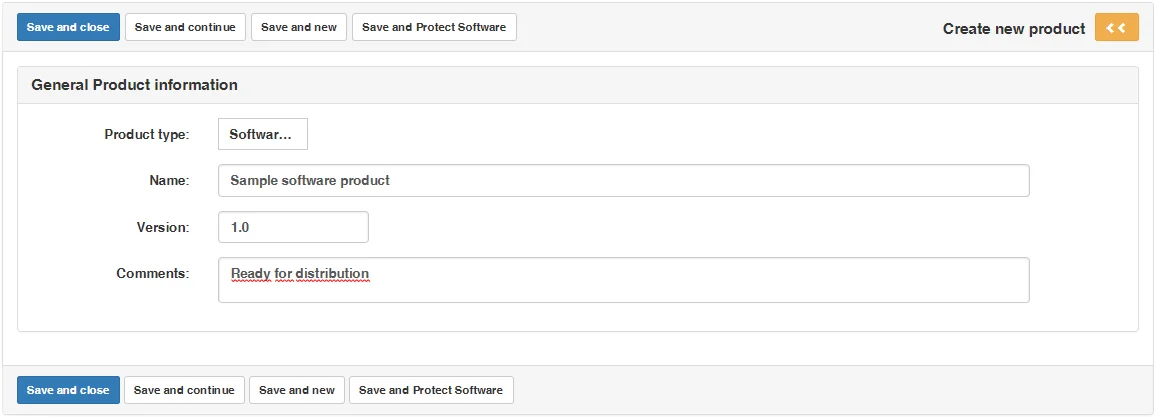Click the 'Comments:' field label
The width and height of the screenshot is (1156, 418).
click(x=153, y=273)
